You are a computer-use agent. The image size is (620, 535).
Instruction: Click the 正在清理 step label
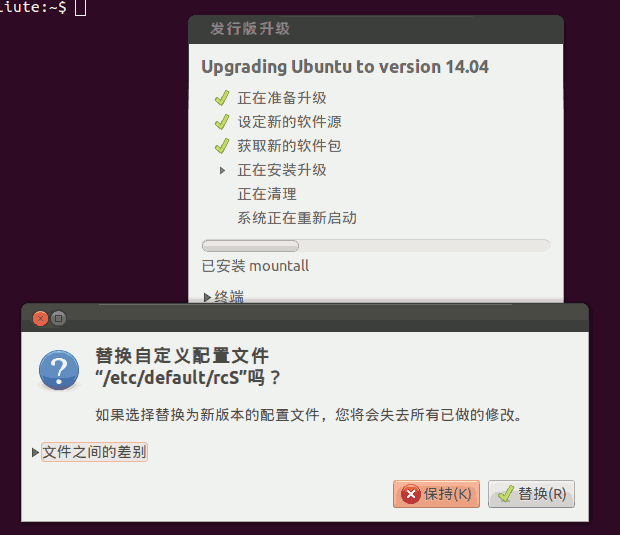(267, 194)
